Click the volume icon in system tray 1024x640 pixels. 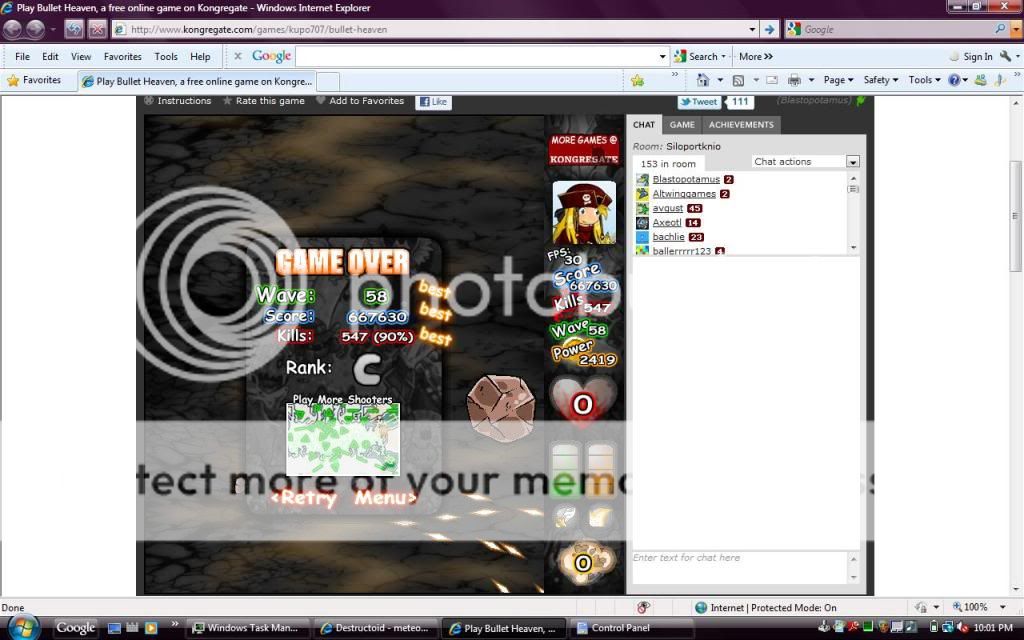961,628
